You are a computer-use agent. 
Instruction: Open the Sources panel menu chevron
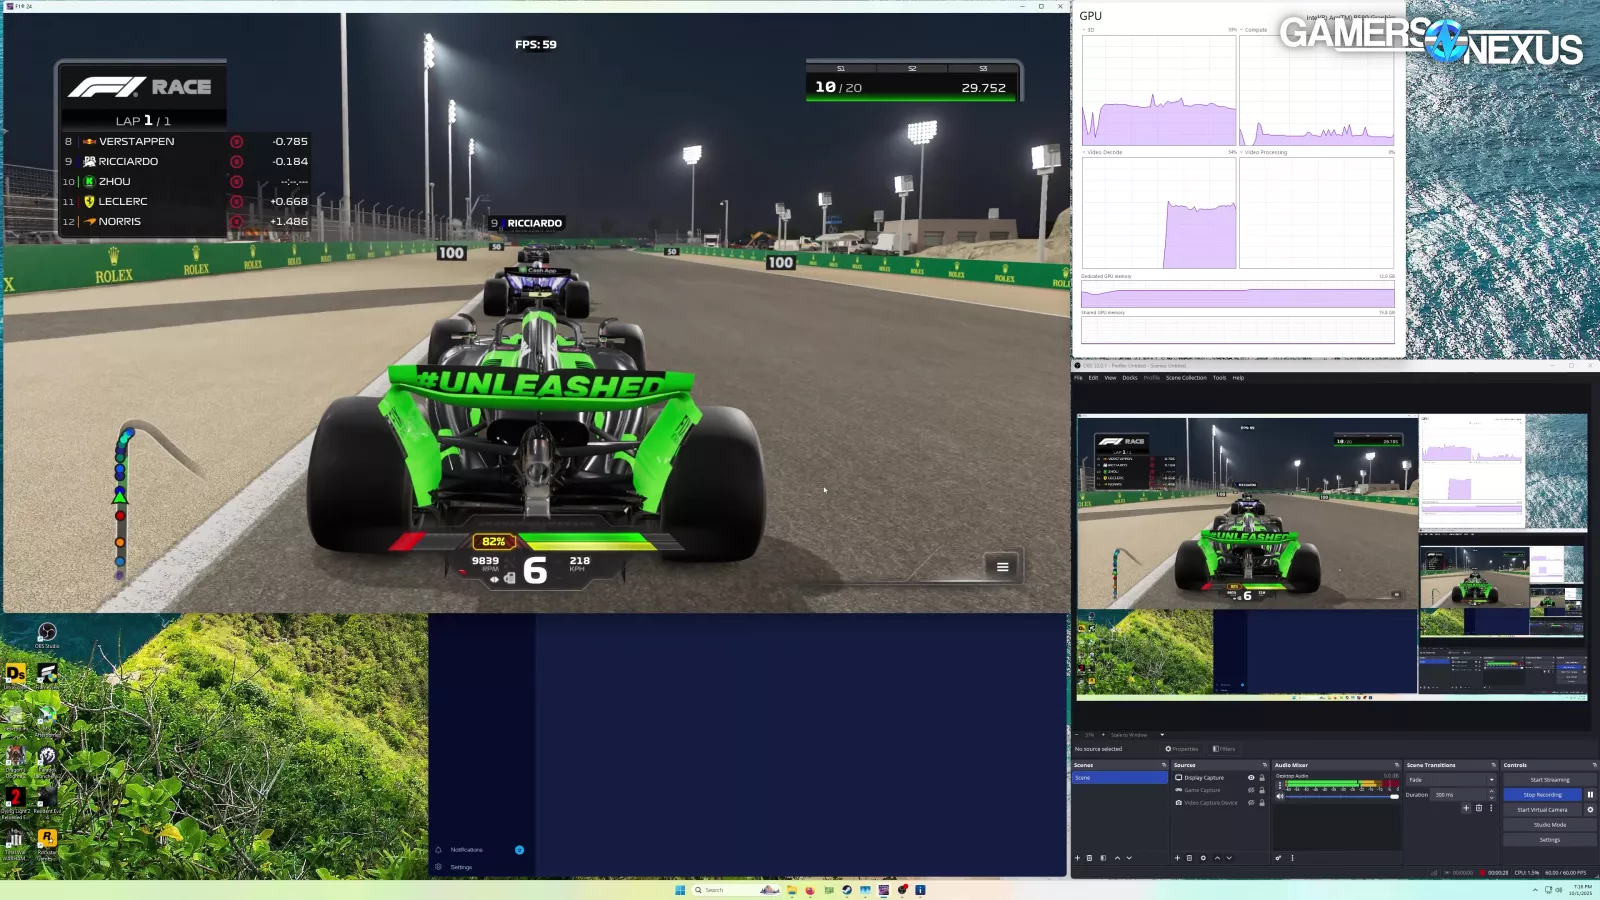click(x=1265, y=765)
